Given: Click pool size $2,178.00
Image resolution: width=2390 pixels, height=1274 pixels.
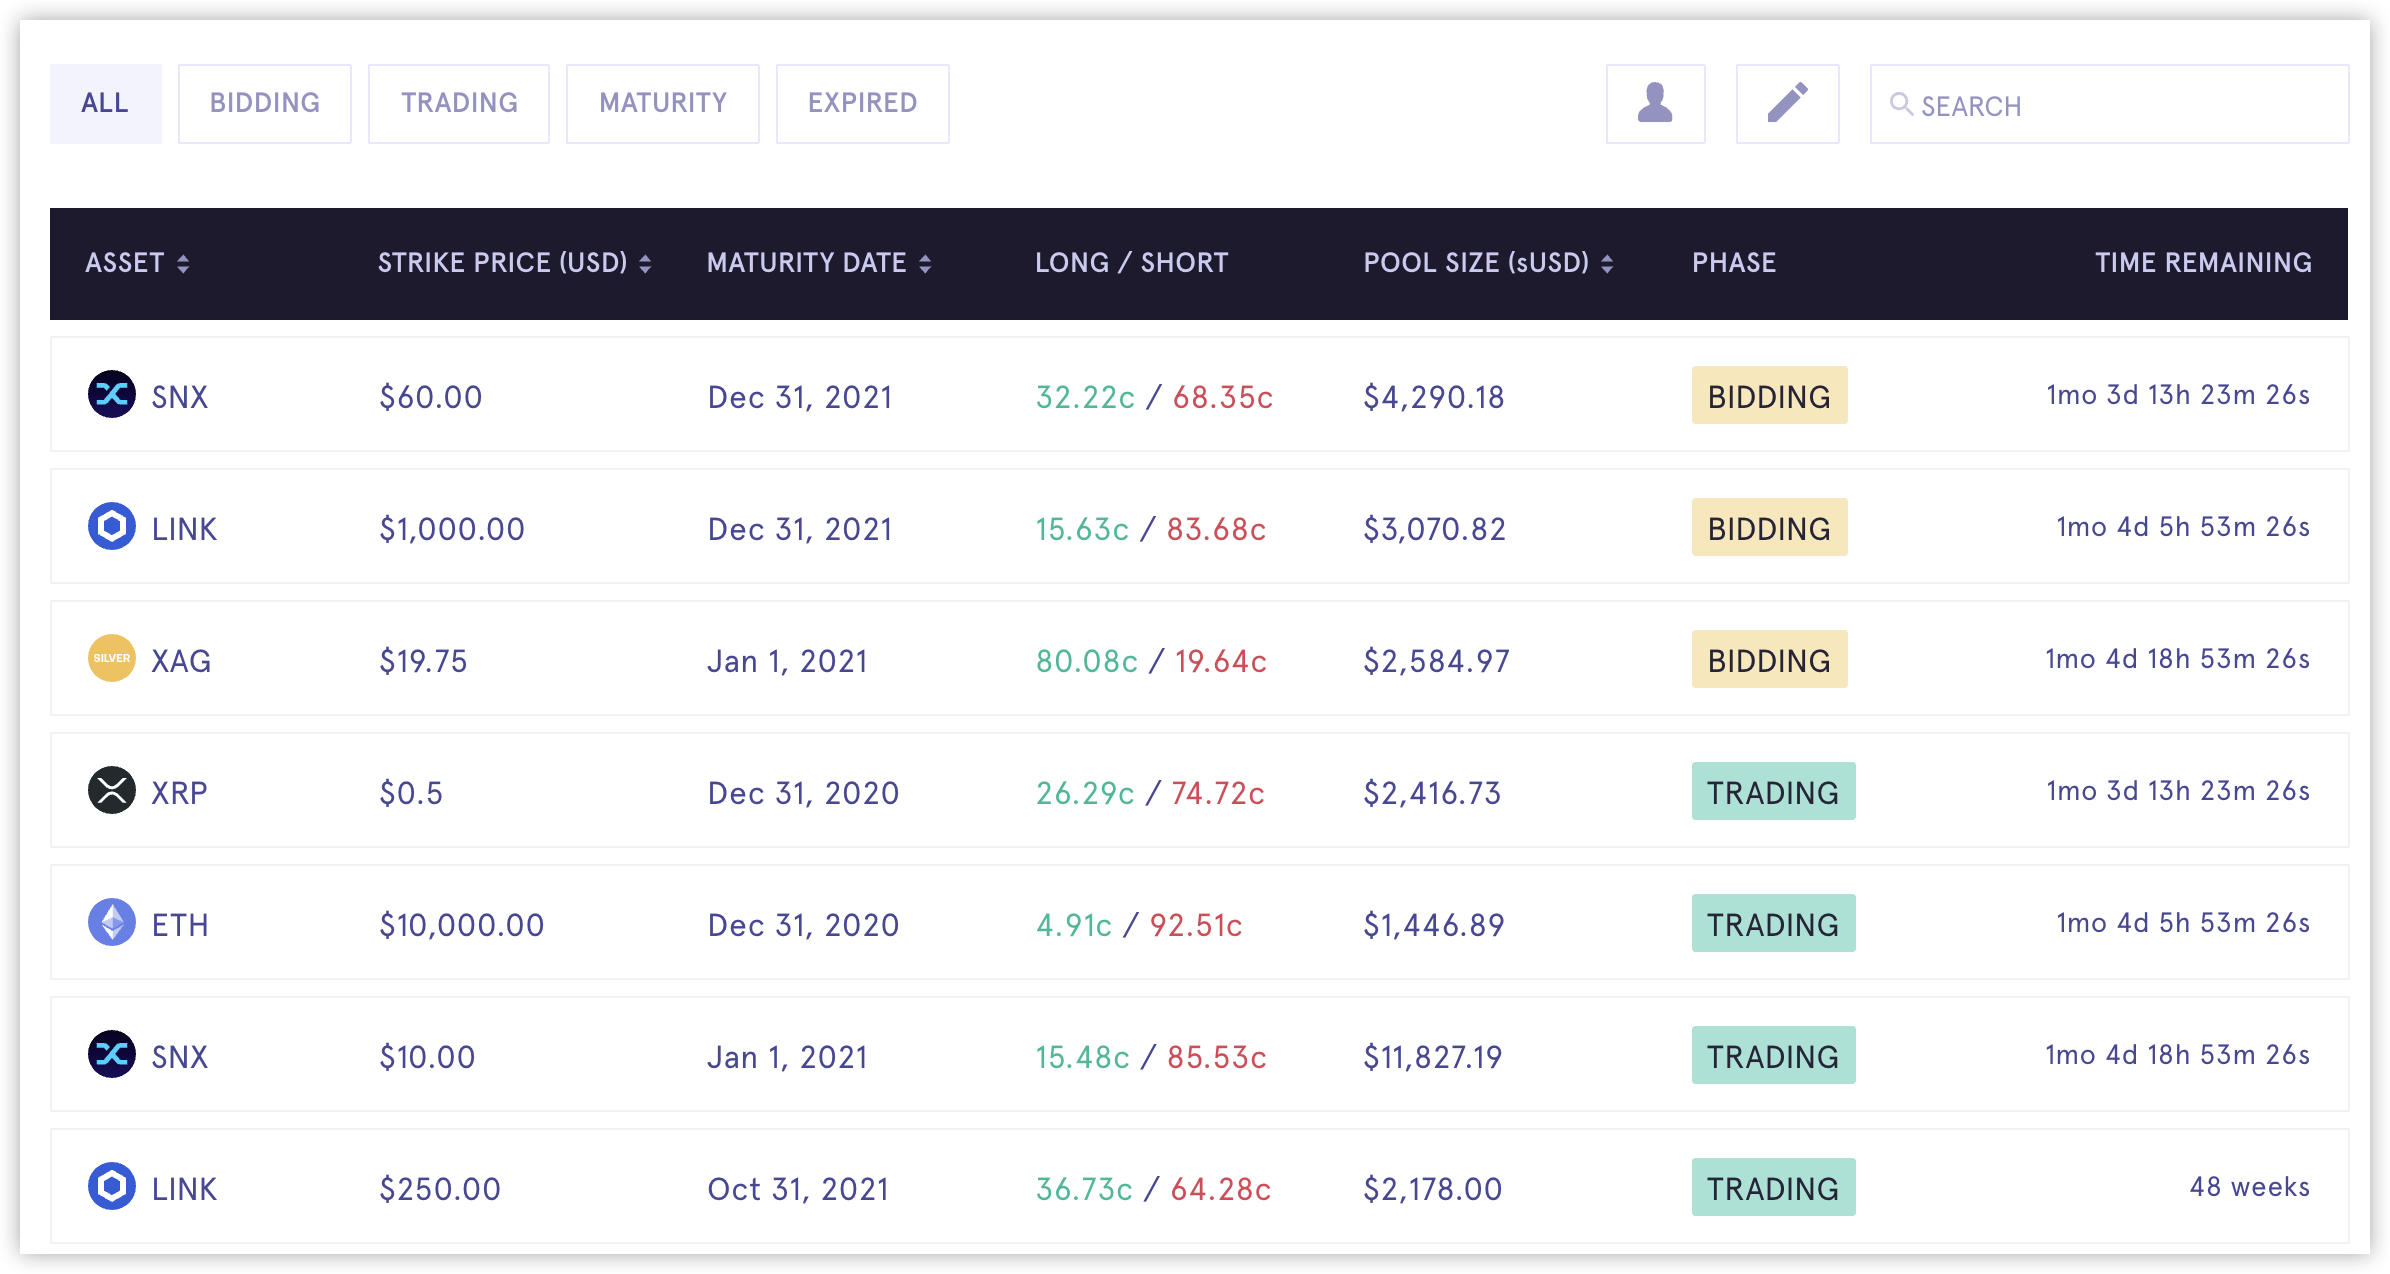Looking at the screenshot, I should click(x=1432, y=1189).
